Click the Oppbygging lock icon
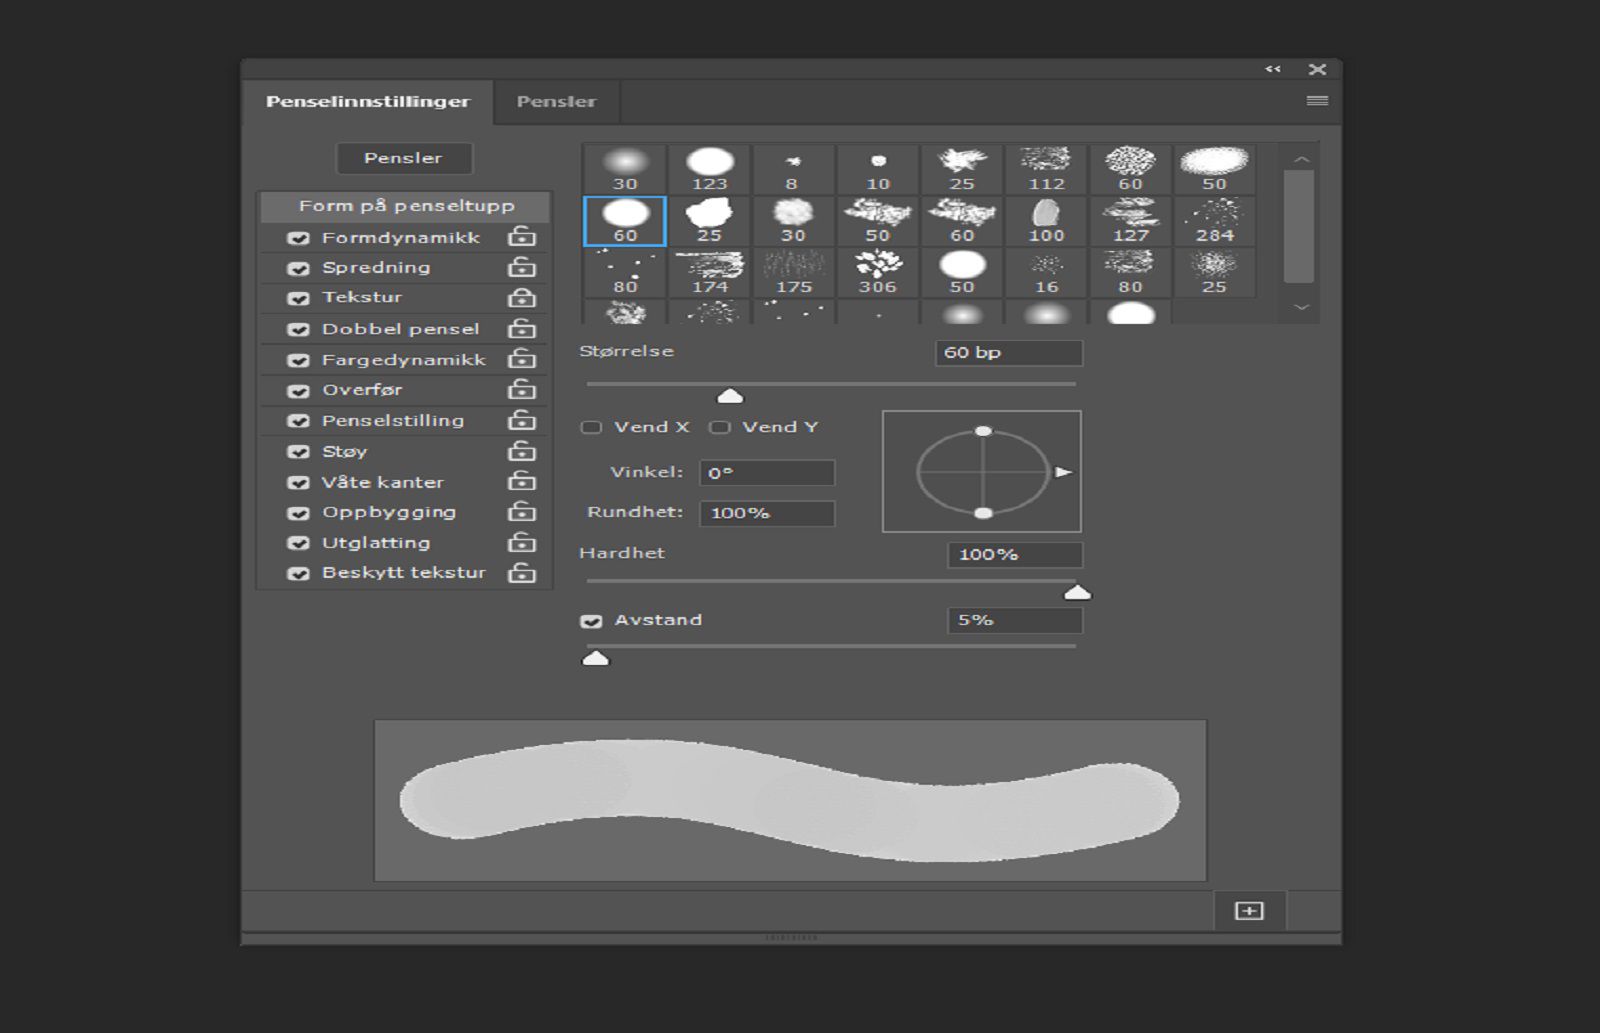Viewport: 1600px width, 1033px height. pyautogui.click(x=522, y=512)
